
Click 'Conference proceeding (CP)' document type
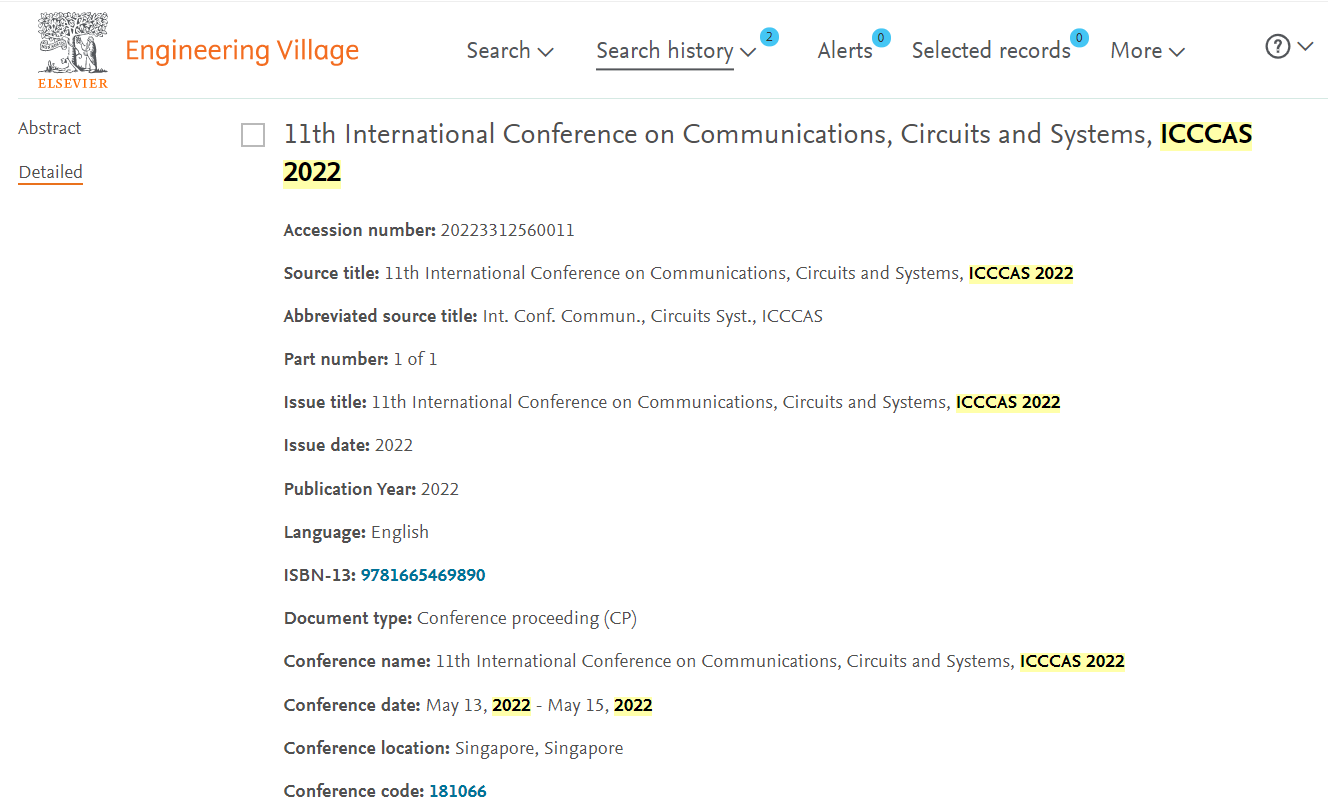[x=527, y=618]
